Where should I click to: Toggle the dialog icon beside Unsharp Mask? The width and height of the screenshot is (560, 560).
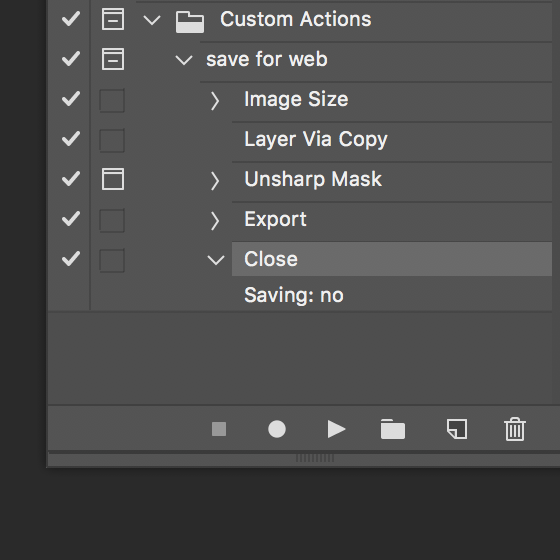pos(113,179)
